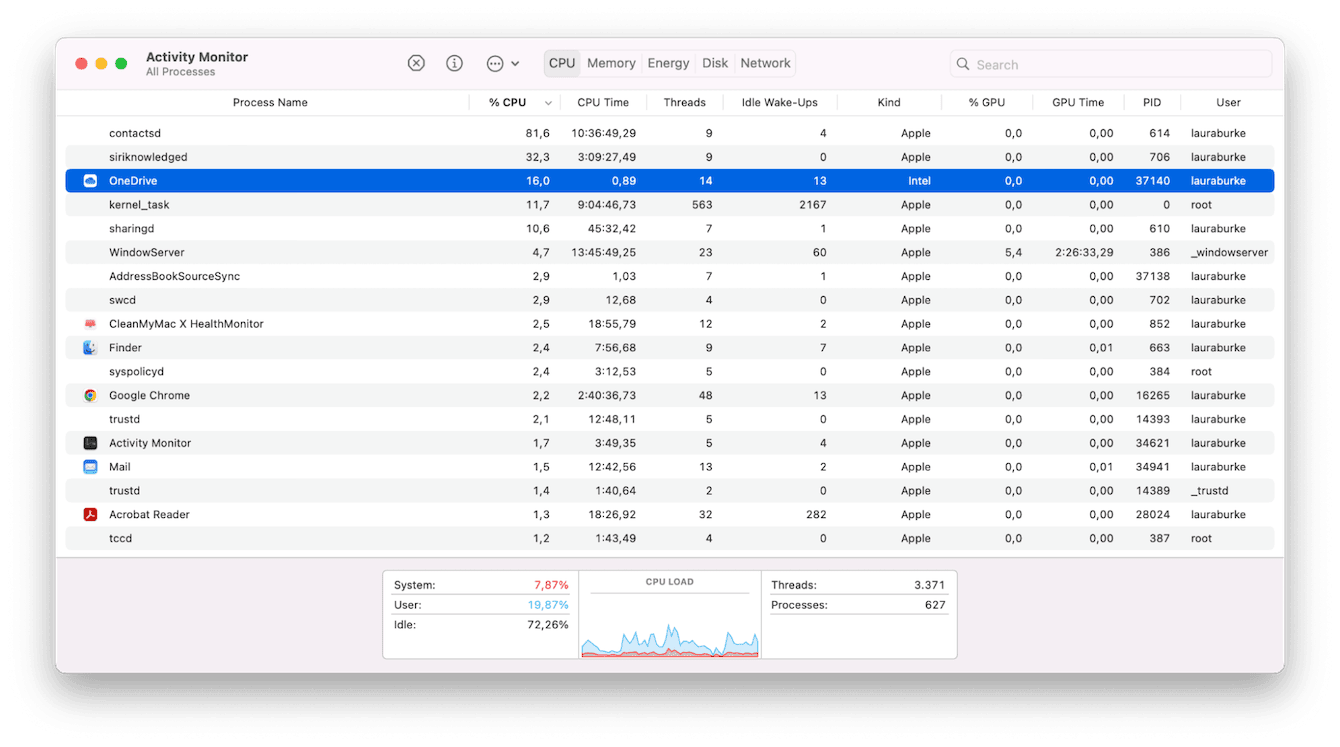Open the dropdown chevron beside the ellipsis icon
The width and height of the screenshot is (1340, 747).
pos(514,62)
